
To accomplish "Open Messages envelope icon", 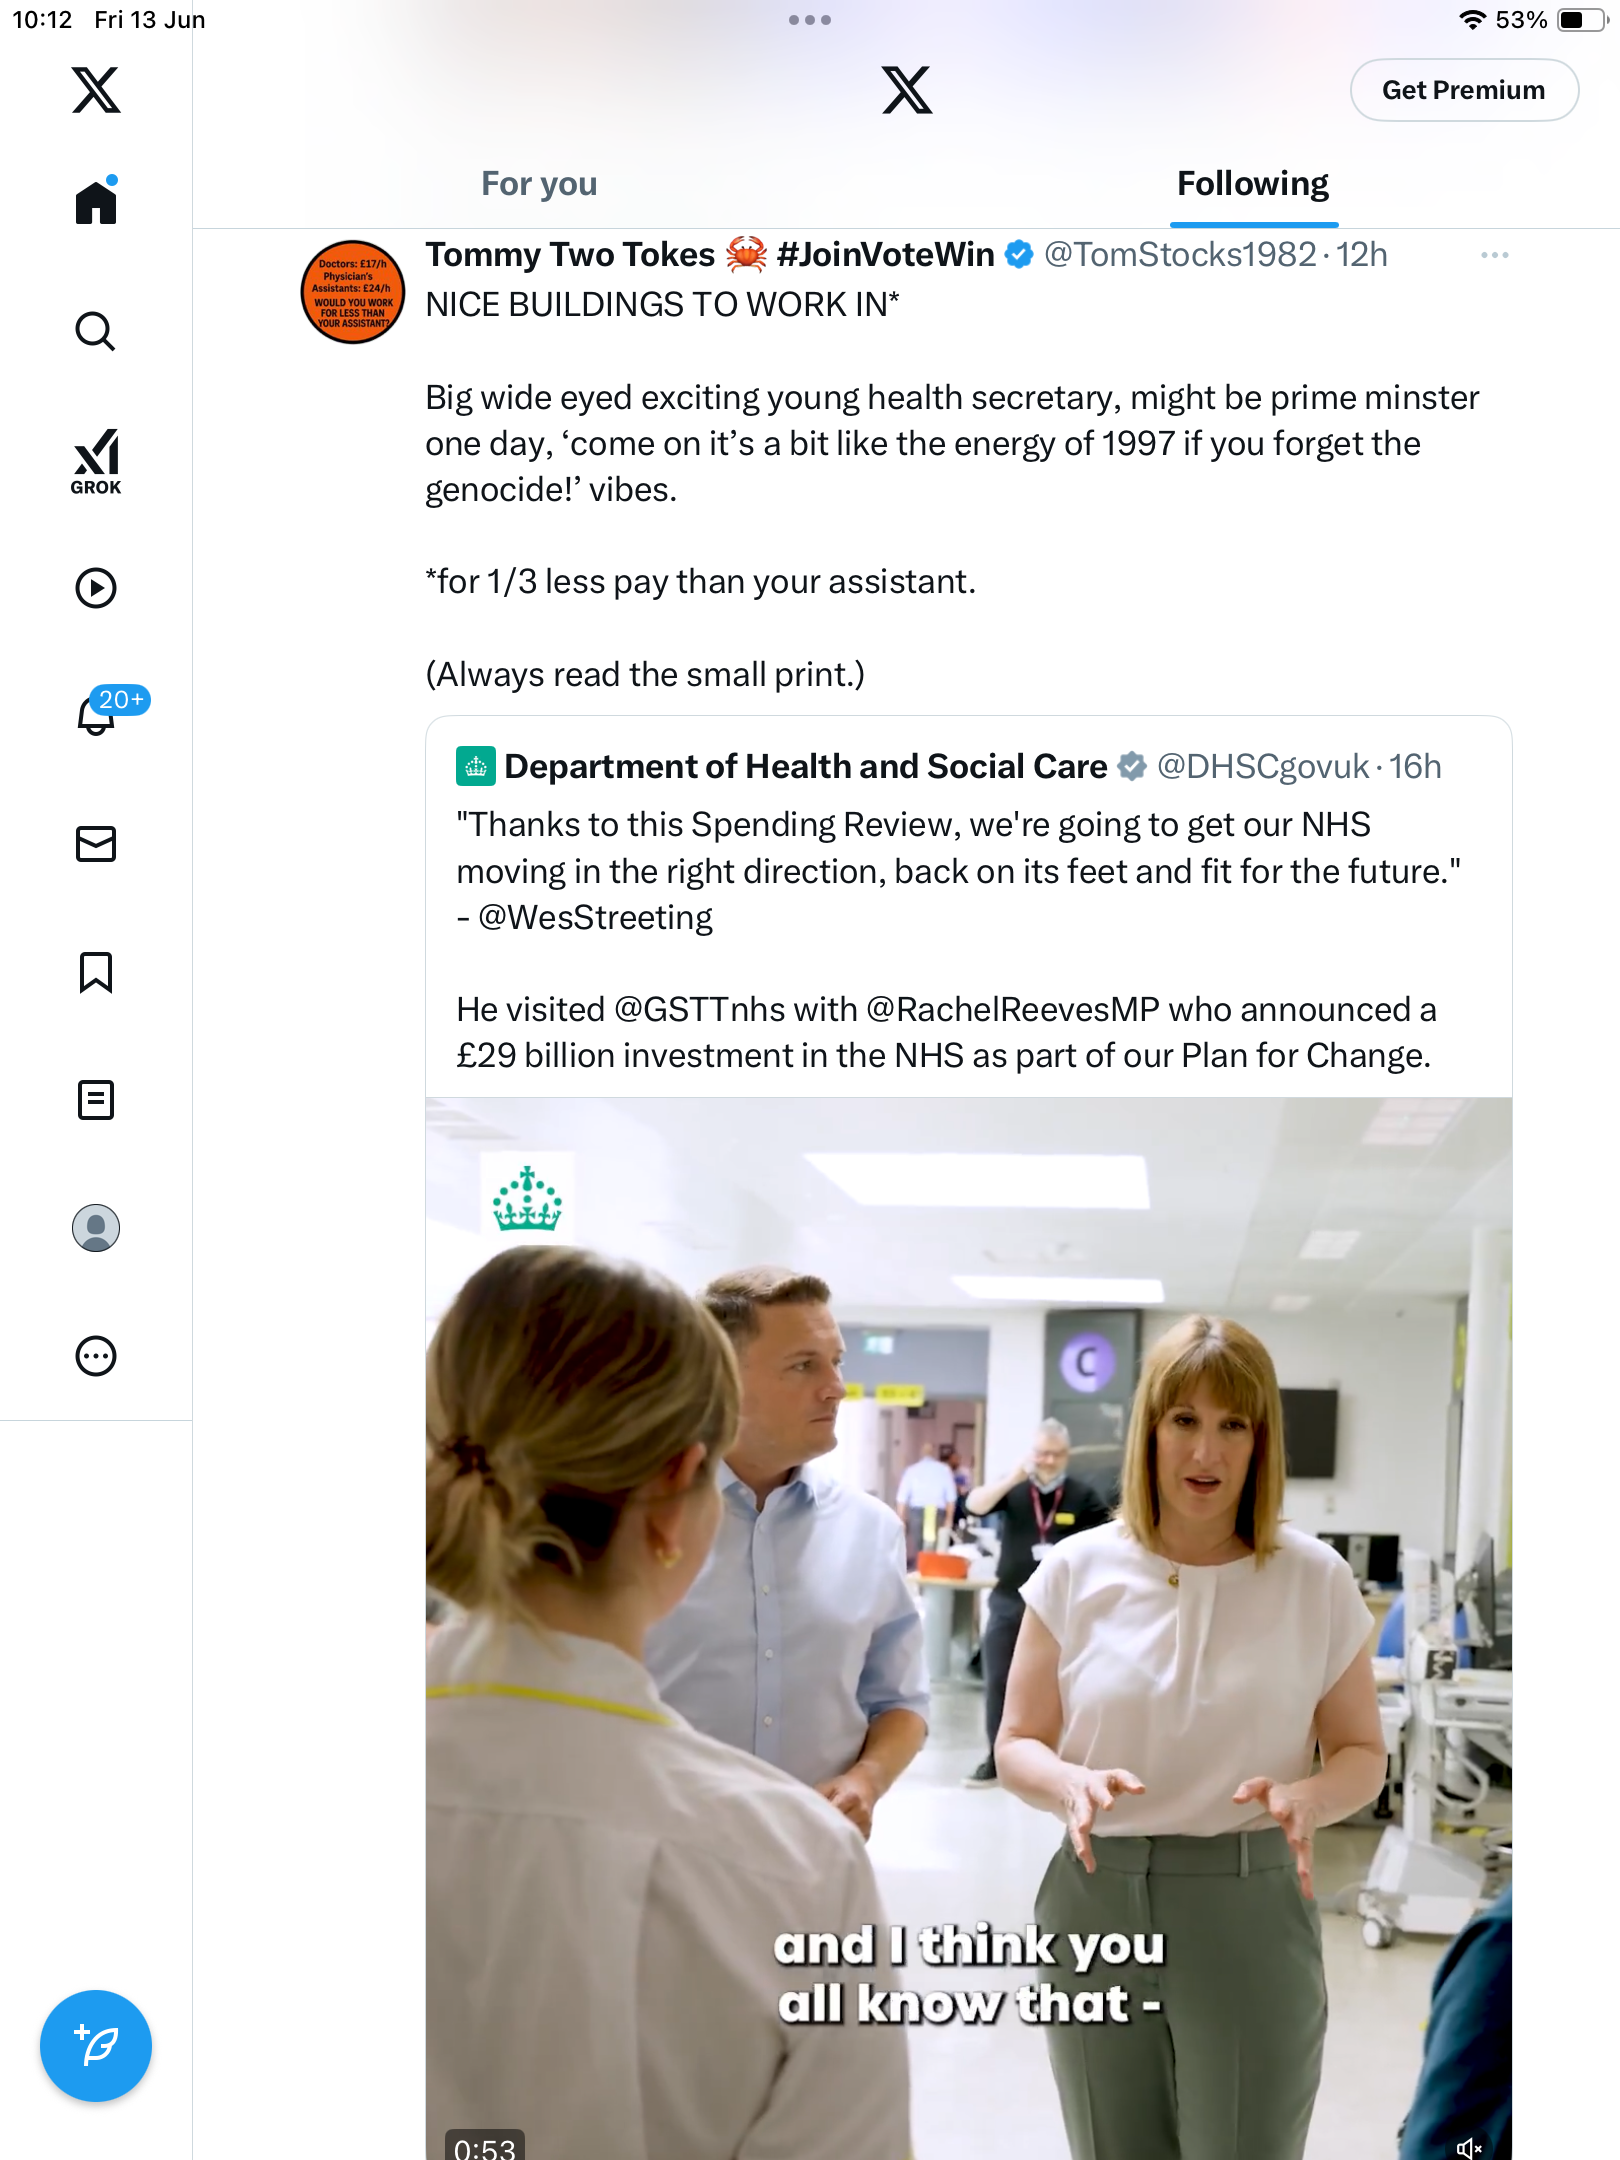I will (x=96, y=844).
